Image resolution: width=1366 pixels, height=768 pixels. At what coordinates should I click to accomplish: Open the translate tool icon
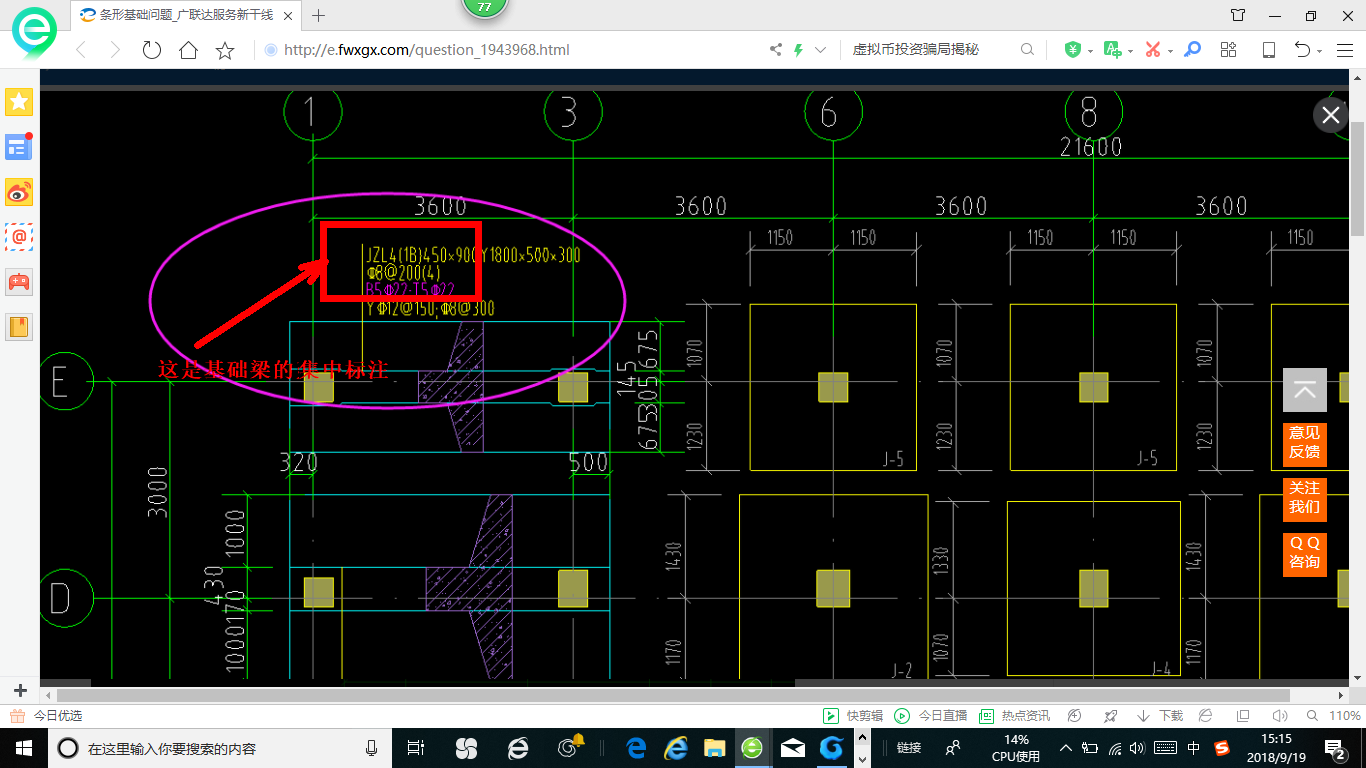pos(1112,50)
